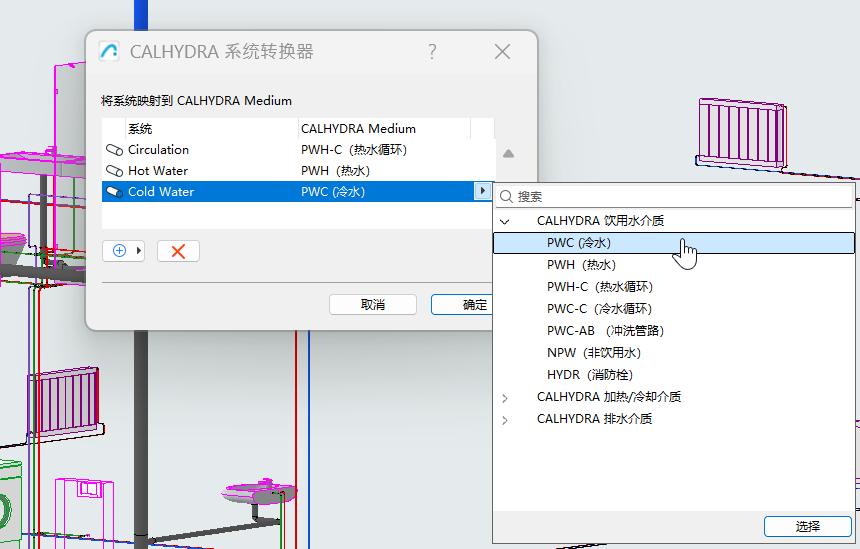Select PWC-AB (冲洗管路) in the medium list
This screenshot has height=549, width=860.
(x=674, y=331)
